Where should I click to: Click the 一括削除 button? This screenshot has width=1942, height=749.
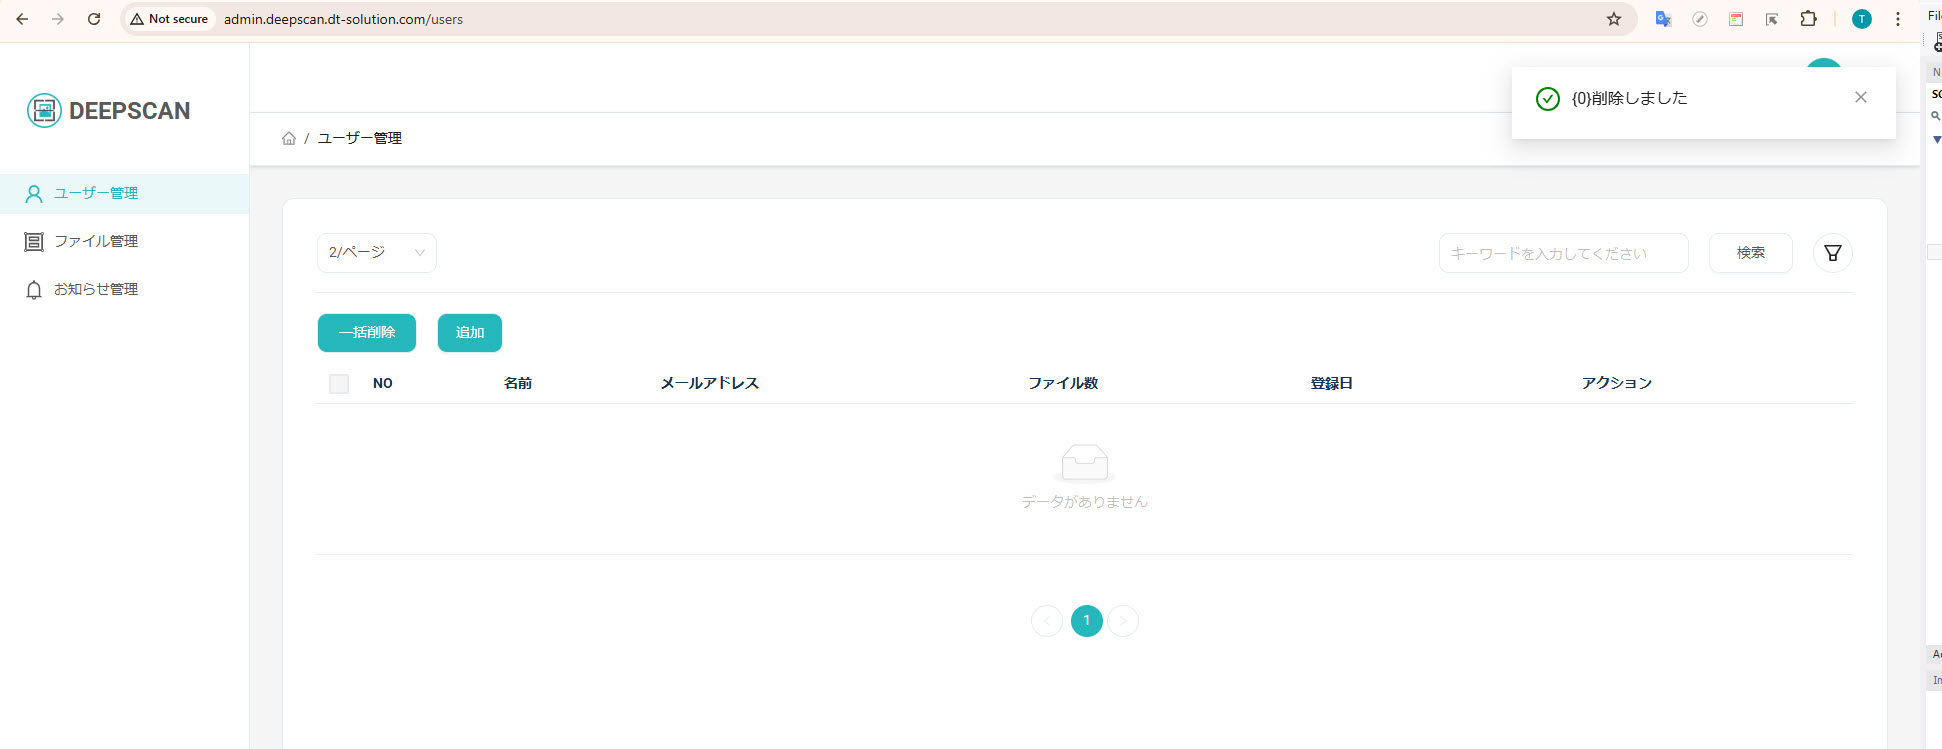[x=367, y=333]
